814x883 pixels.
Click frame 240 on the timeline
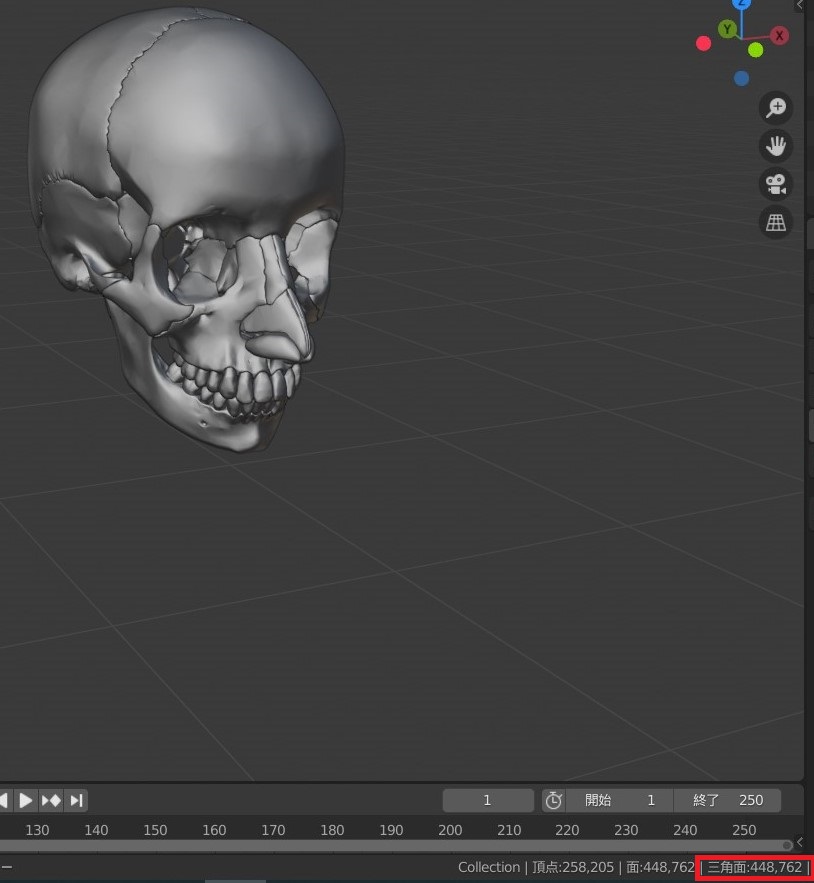[685, 830]
